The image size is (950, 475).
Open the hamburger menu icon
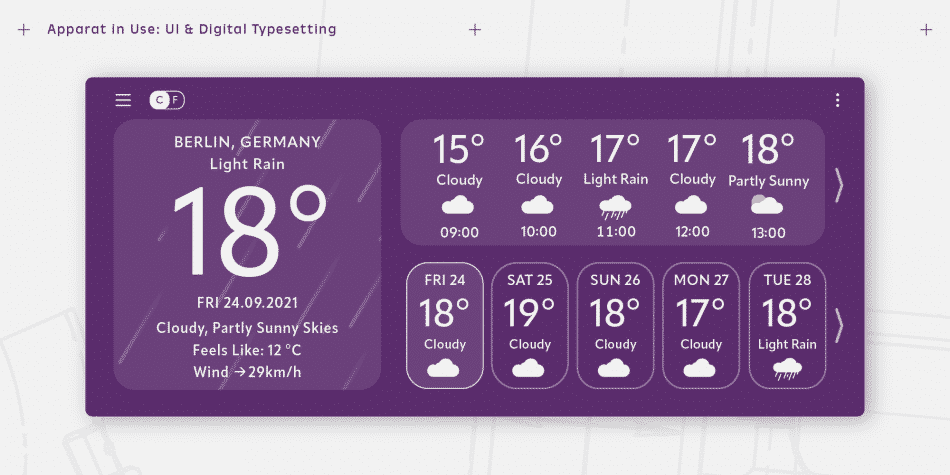(123, 100)
